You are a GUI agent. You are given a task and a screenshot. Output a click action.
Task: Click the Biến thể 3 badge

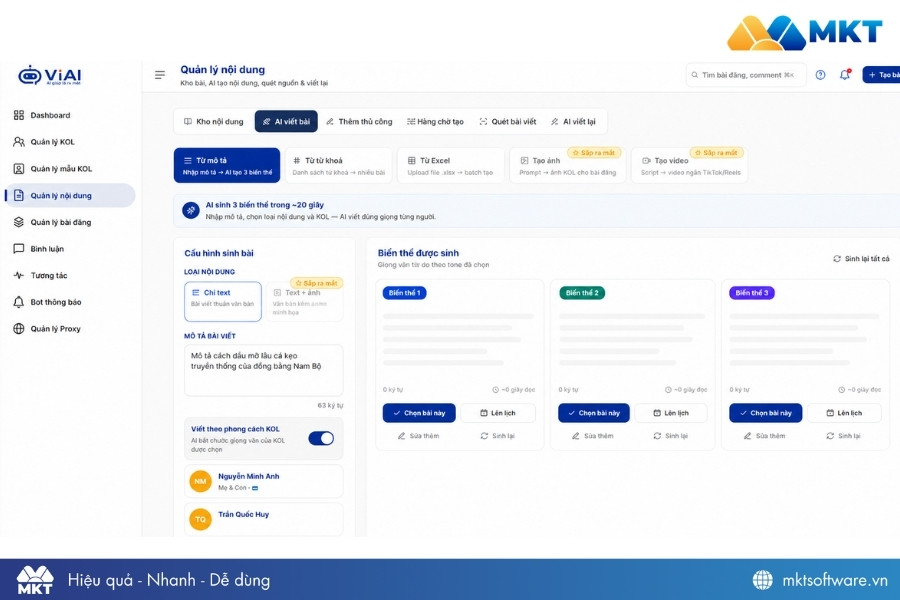point(751,293)
